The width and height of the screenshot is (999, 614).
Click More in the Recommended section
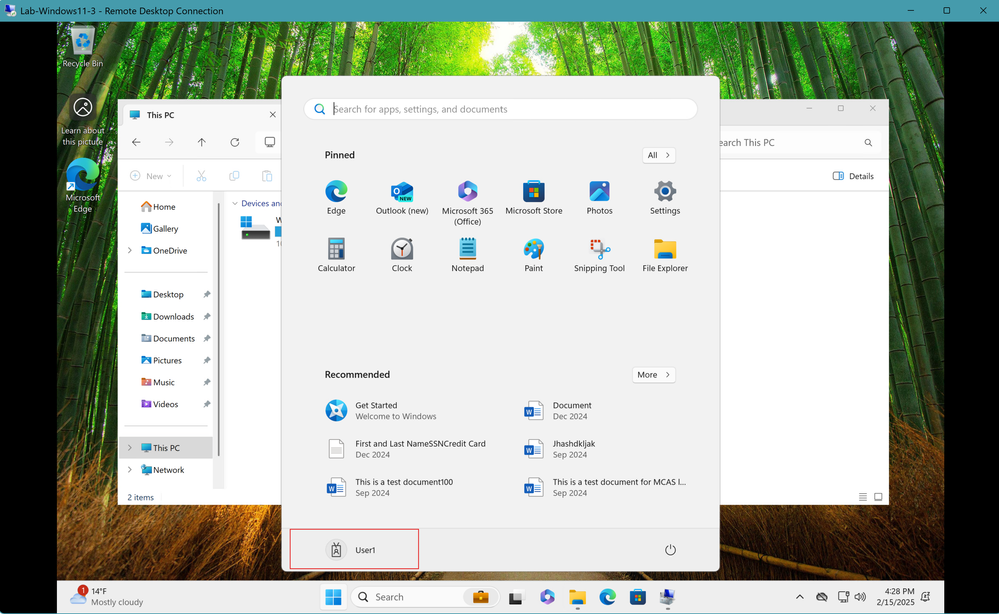(654, 375)
